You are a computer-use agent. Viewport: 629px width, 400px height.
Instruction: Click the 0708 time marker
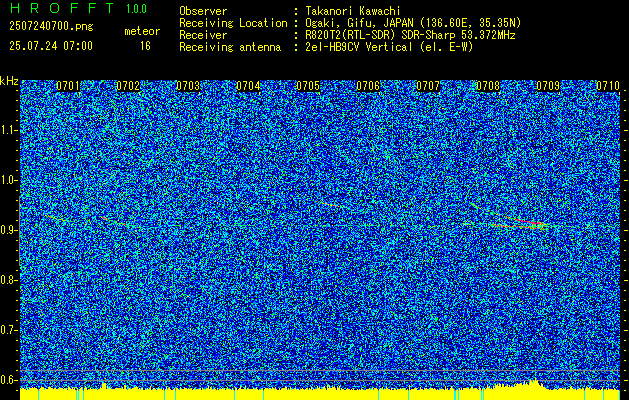coord(488,85)
